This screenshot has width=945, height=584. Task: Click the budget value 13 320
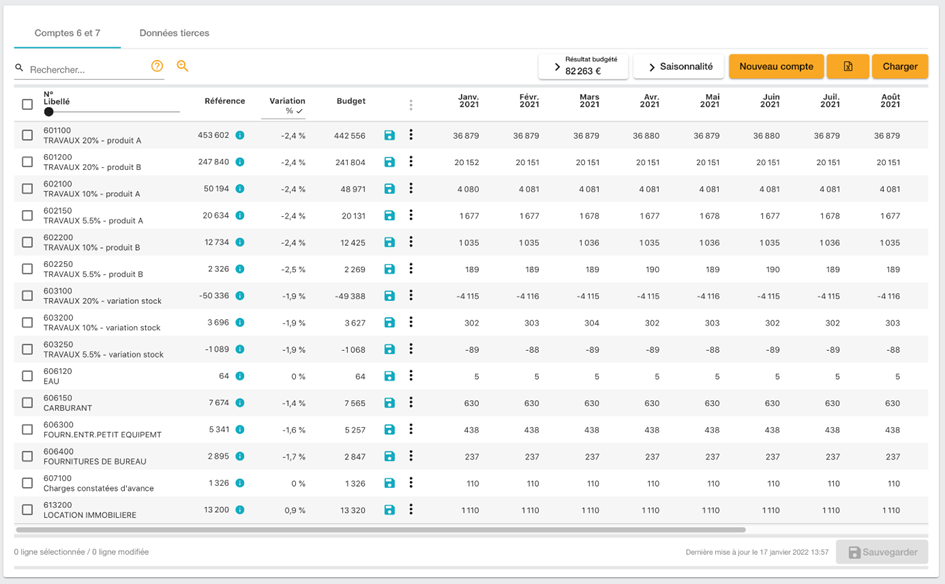tap(353, 510)
